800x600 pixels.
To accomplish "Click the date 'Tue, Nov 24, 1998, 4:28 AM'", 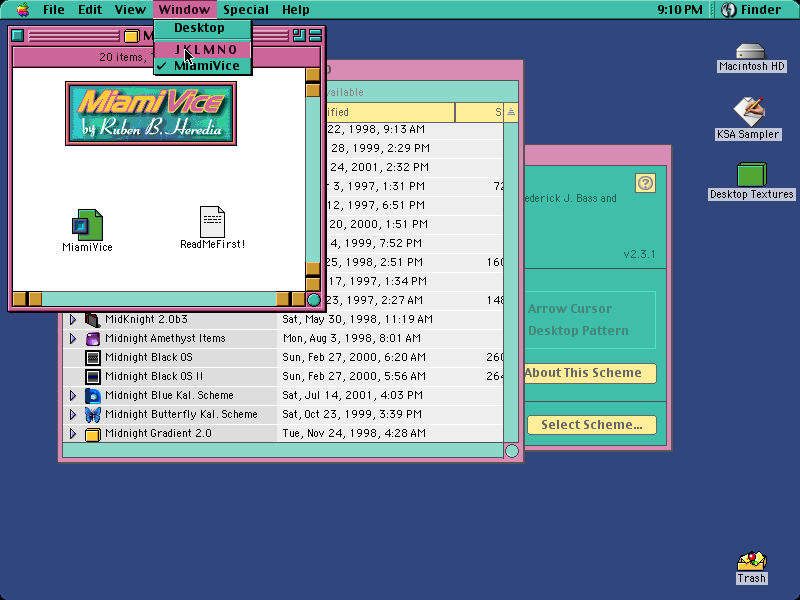I will tap(354, 433).
